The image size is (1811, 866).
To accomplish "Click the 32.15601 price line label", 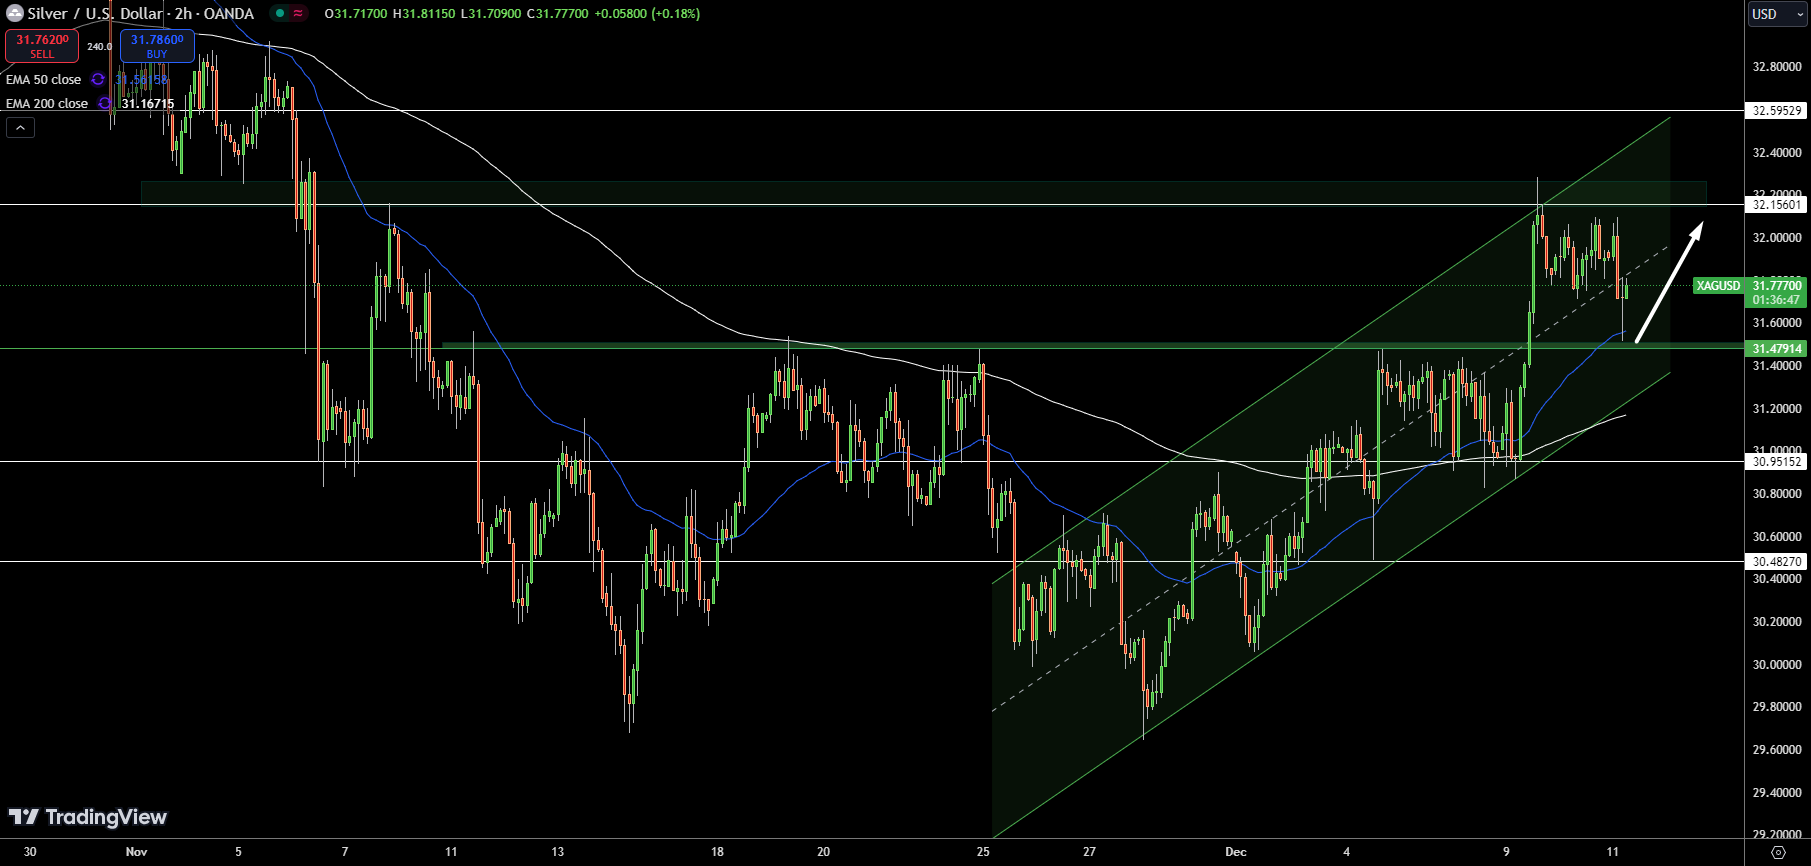I will coord(1777,204).
